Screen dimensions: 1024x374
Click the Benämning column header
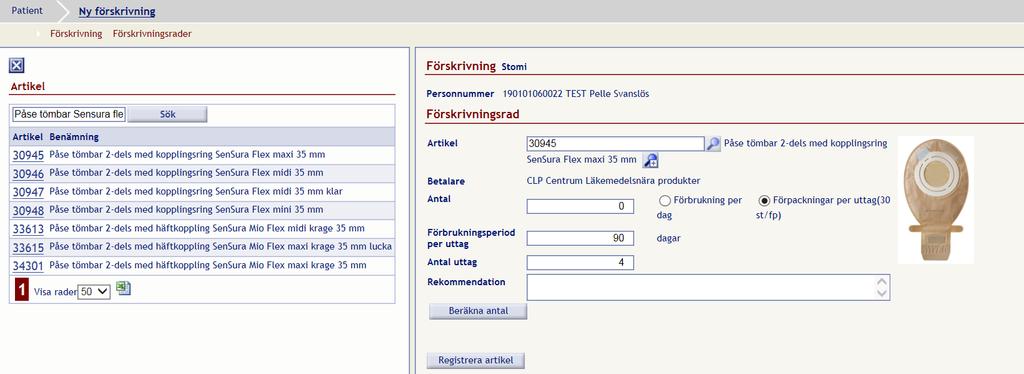pyautogui.click(x=74, y=137)
